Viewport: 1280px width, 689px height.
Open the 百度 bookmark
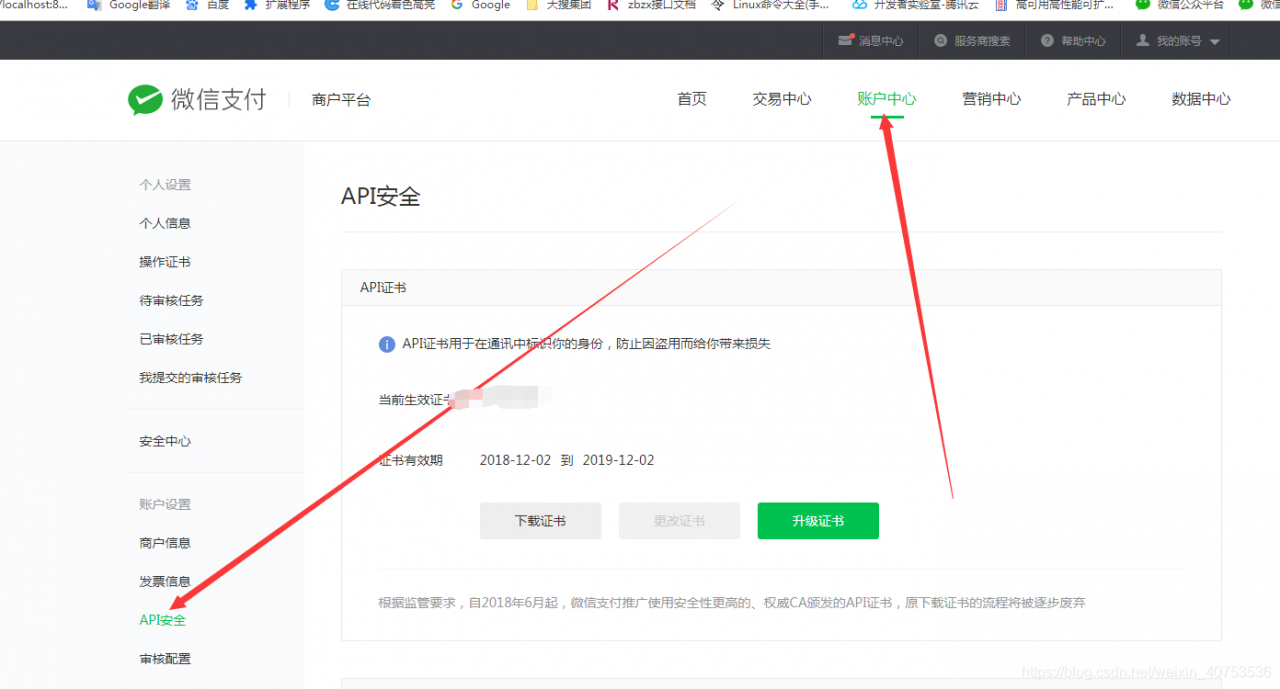pos(208,5)
